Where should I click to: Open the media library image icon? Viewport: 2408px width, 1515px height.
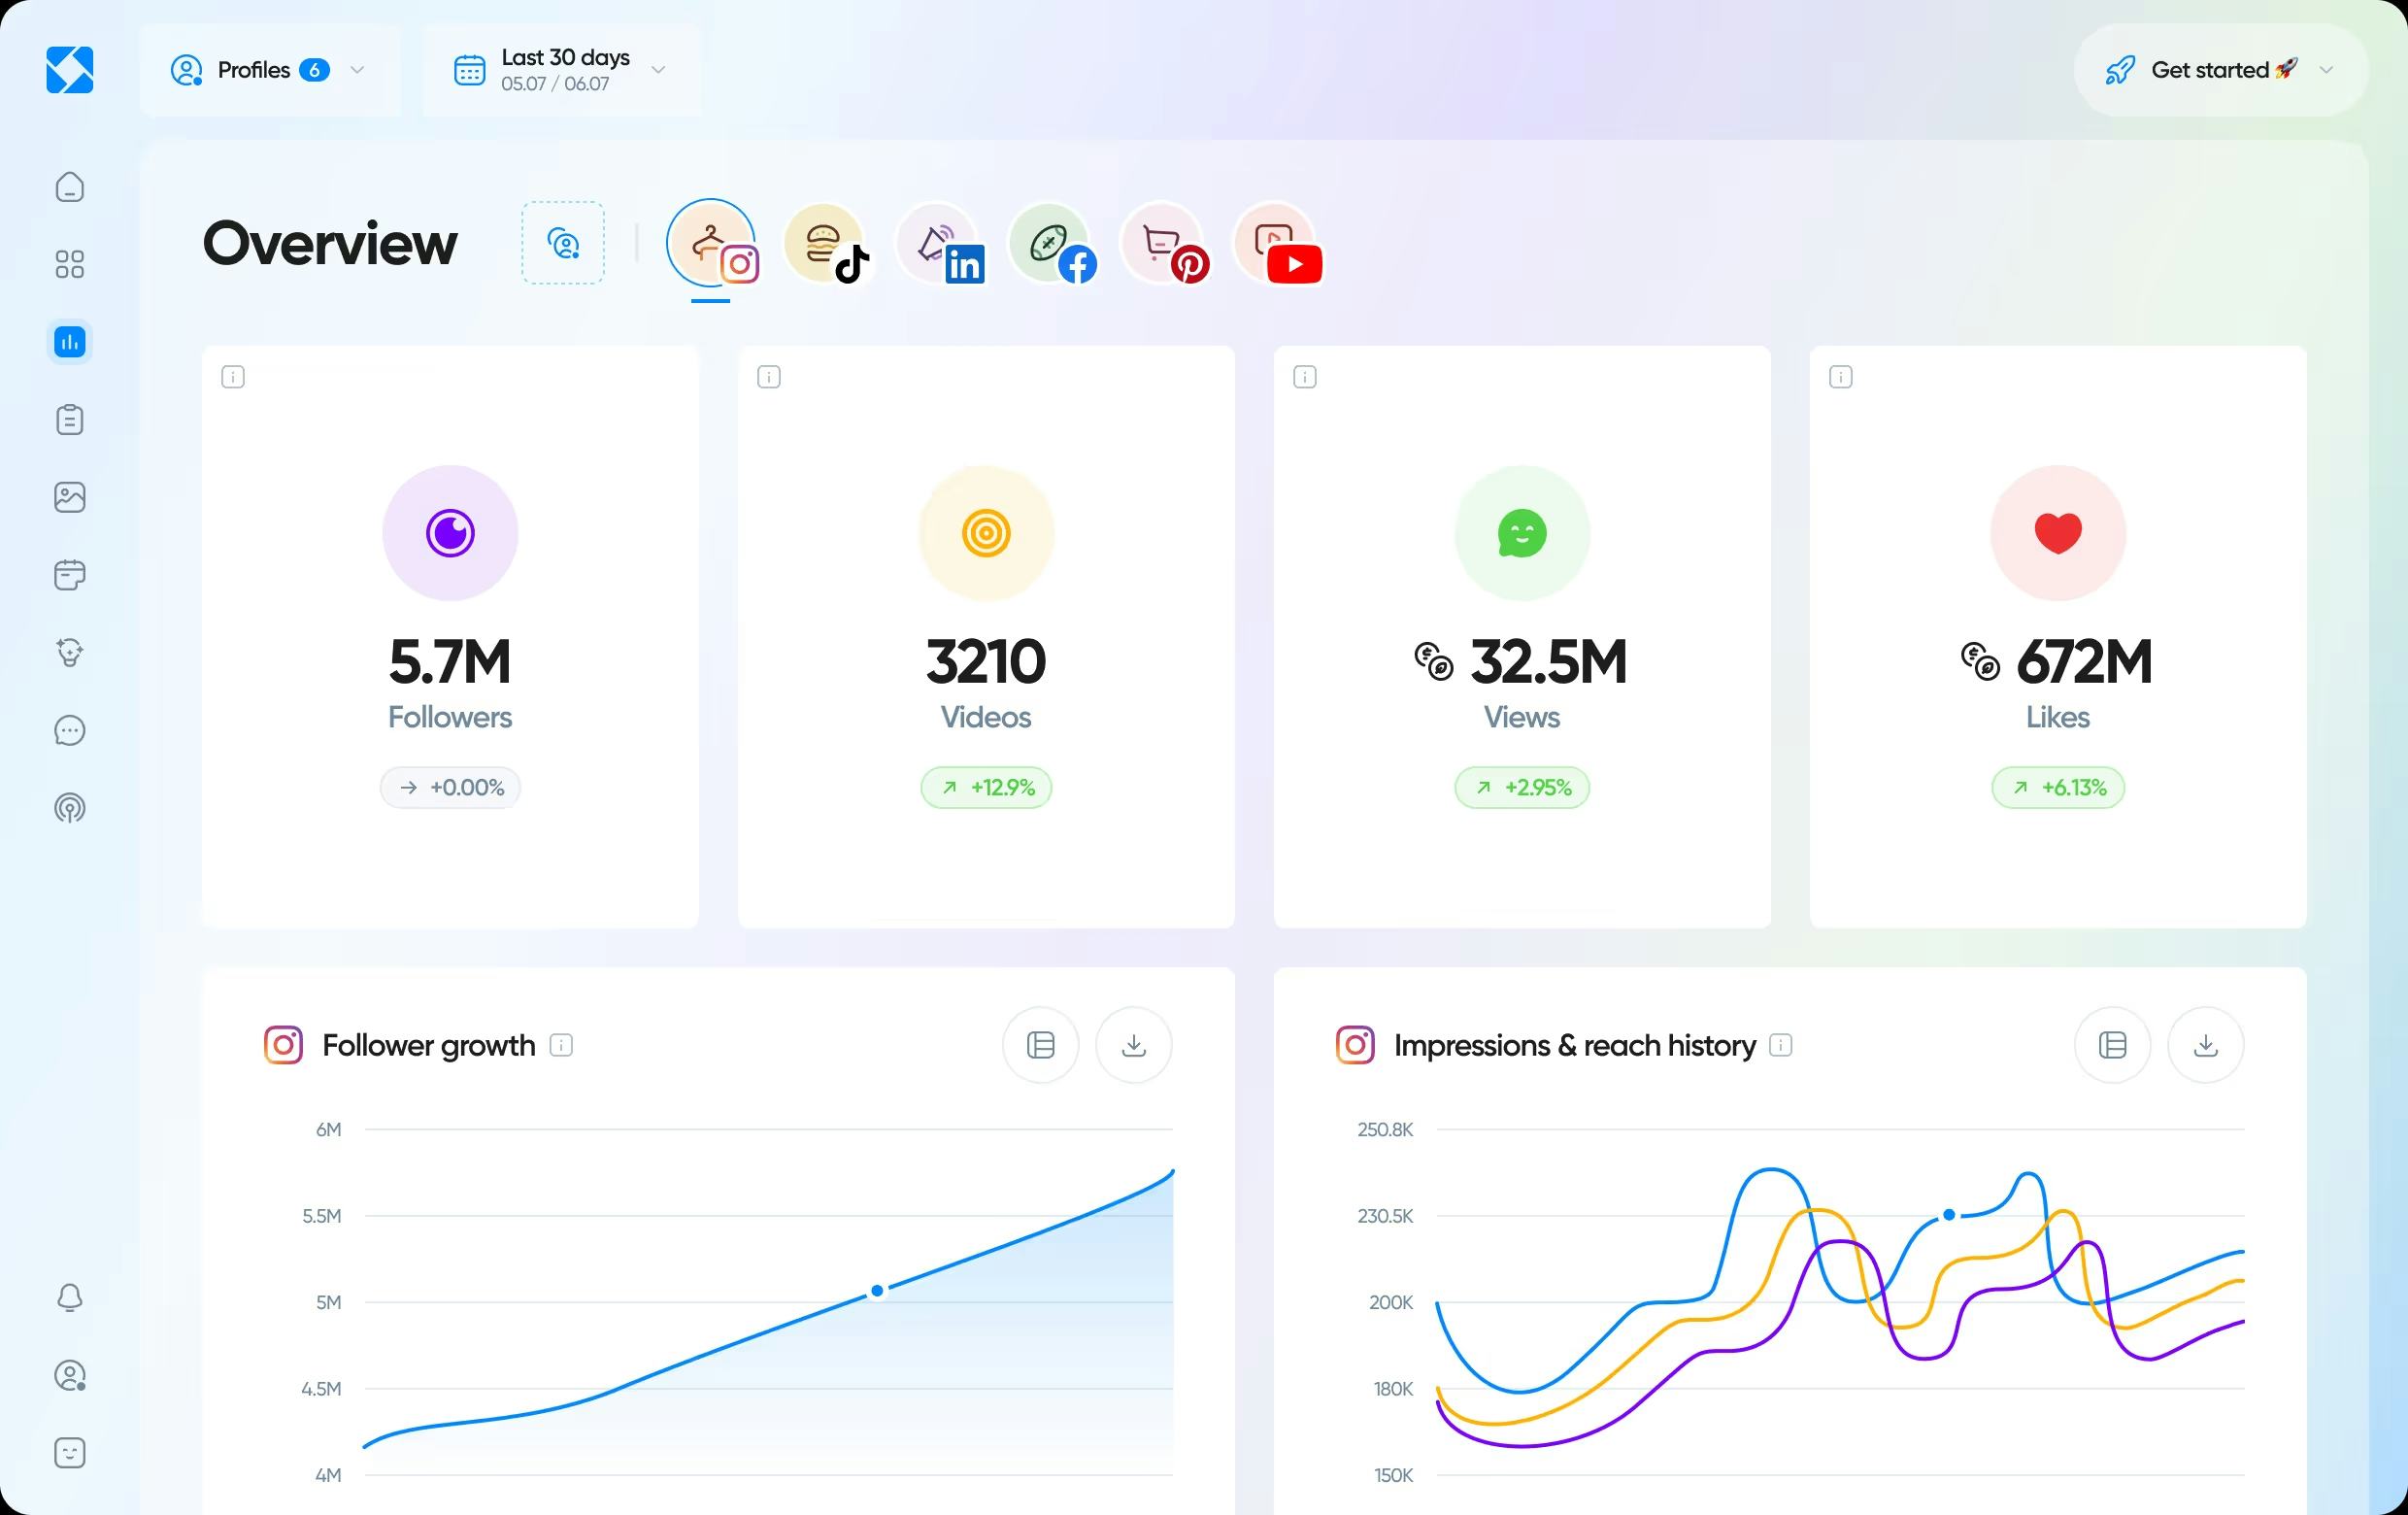point(69,497)
